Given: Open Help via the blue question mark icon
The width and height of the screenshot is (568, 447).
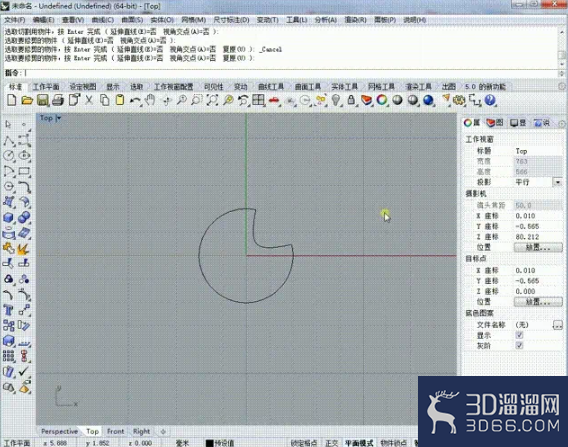Looking at the screenshot, I should (x=490, y=100).
